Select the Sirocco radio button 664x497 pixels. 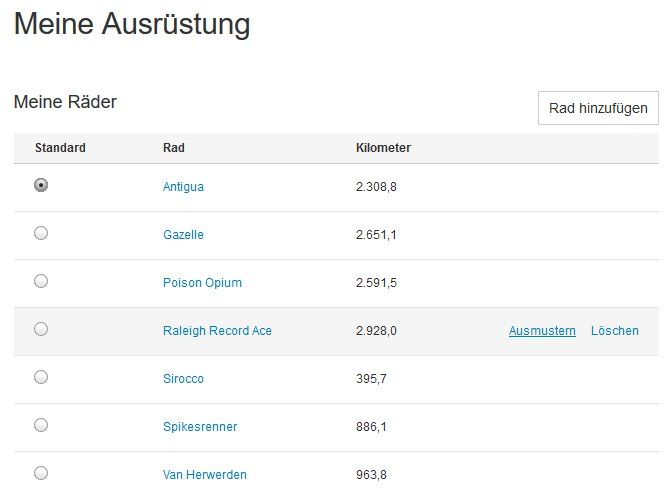(x=41, y=377)
